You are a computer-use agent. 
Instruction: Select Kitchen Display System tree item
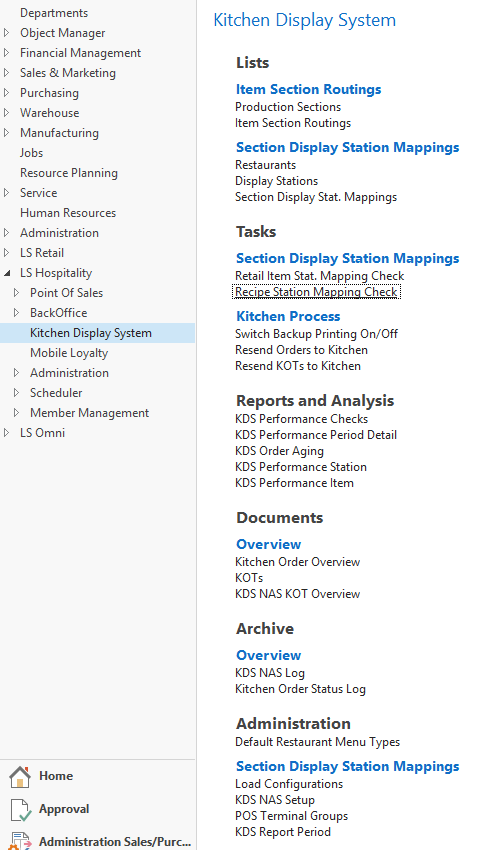tap(91, 333)
